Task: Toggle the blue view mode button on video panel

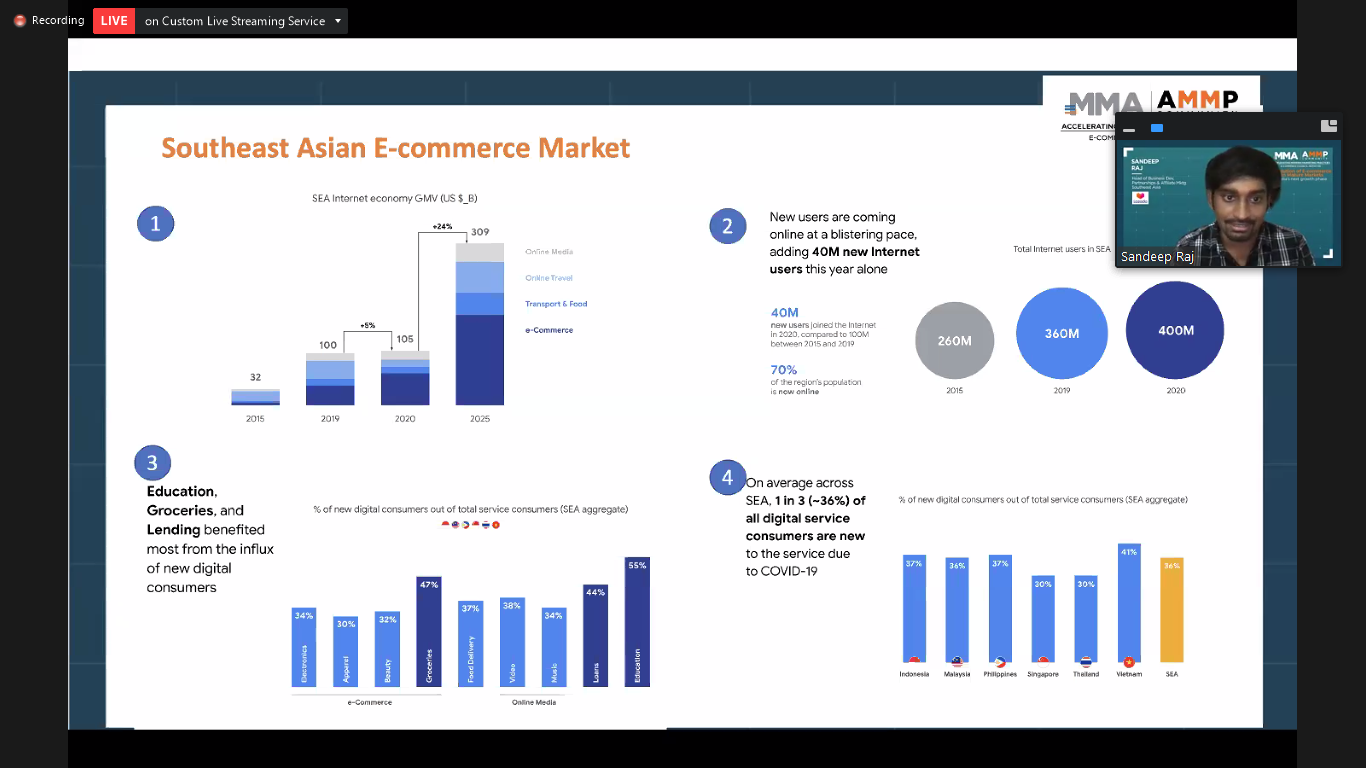Action: tap(1156, 128)
